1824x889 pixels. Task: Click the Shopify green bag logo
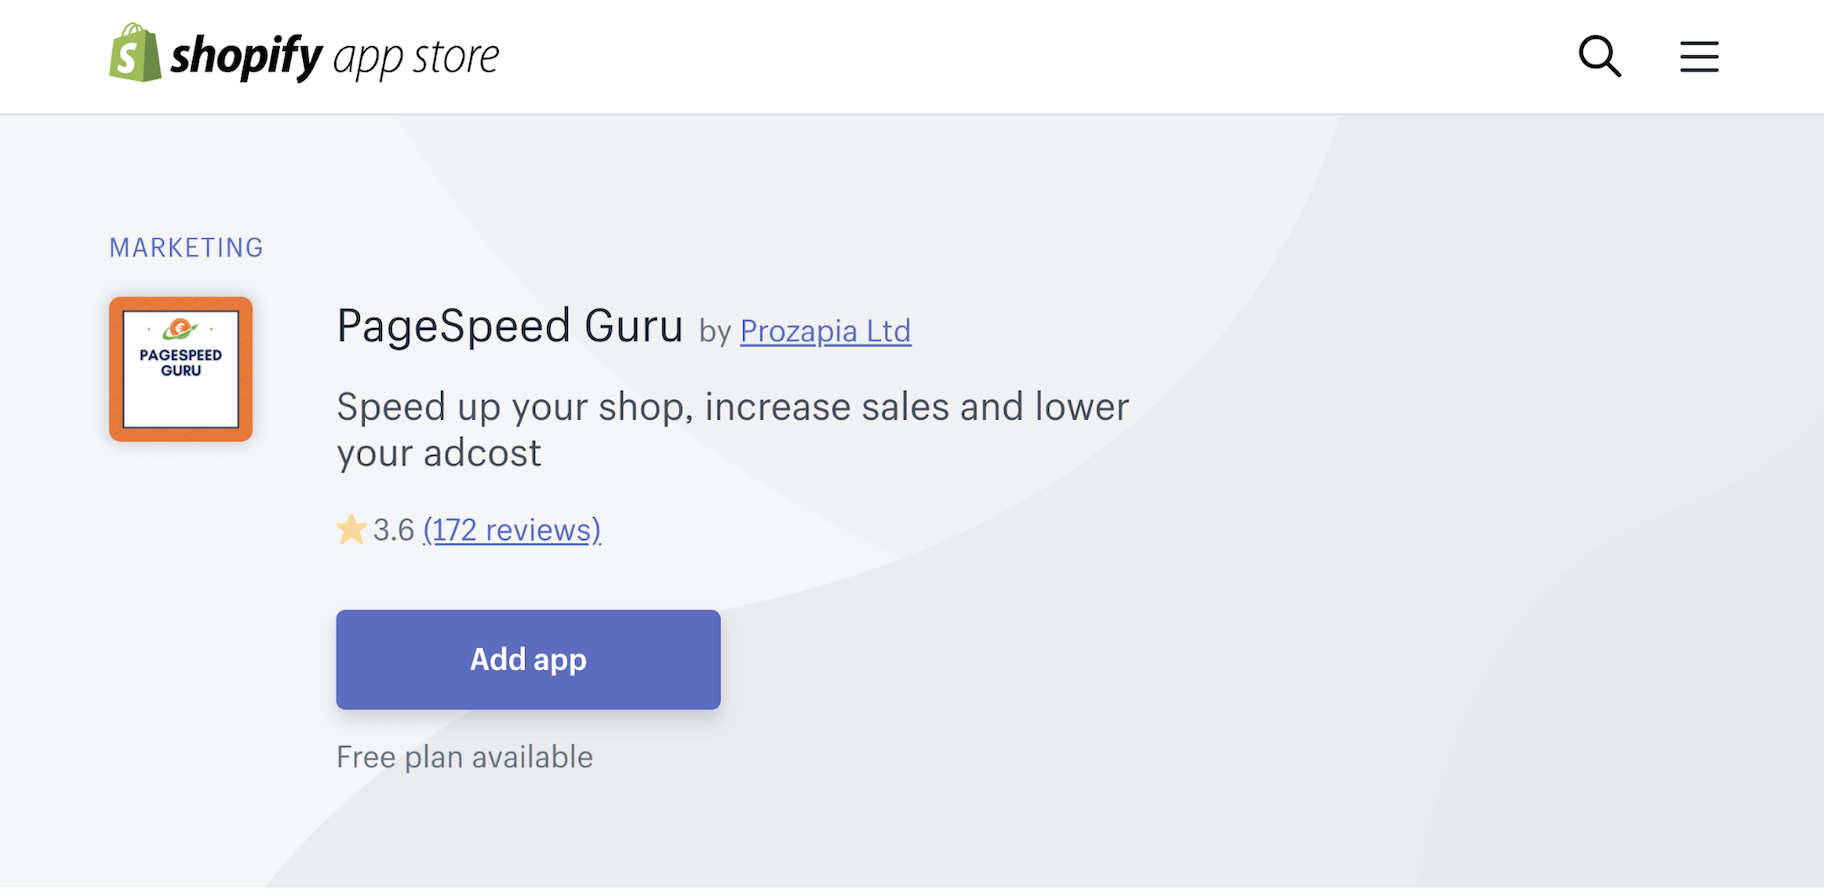[x=133, y=54]
